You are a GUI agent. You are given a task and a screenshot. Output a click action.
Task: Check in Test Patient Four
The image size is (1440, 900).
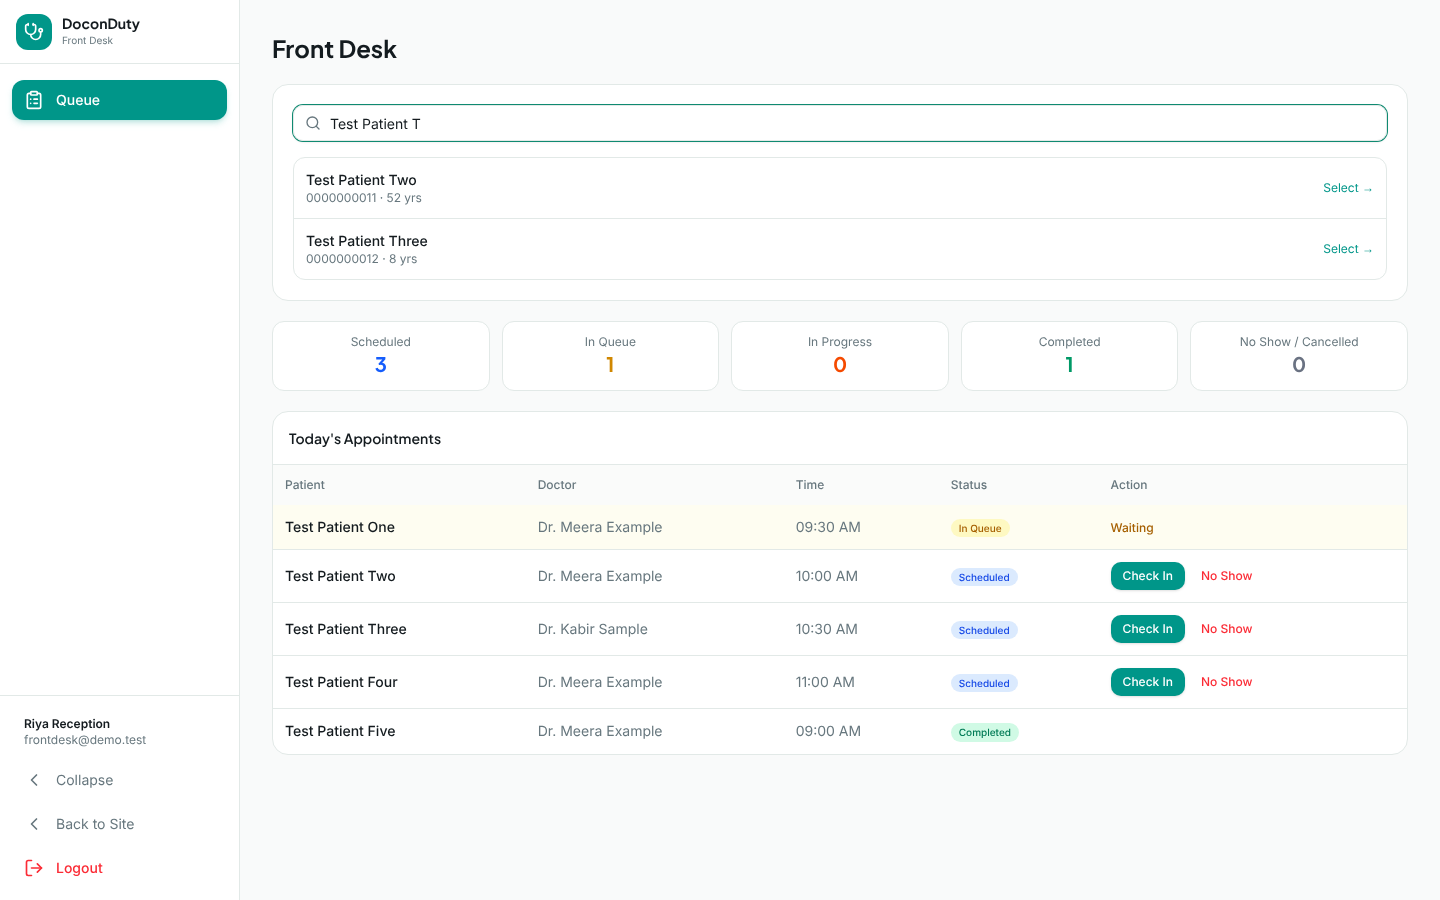point(1147,682)
